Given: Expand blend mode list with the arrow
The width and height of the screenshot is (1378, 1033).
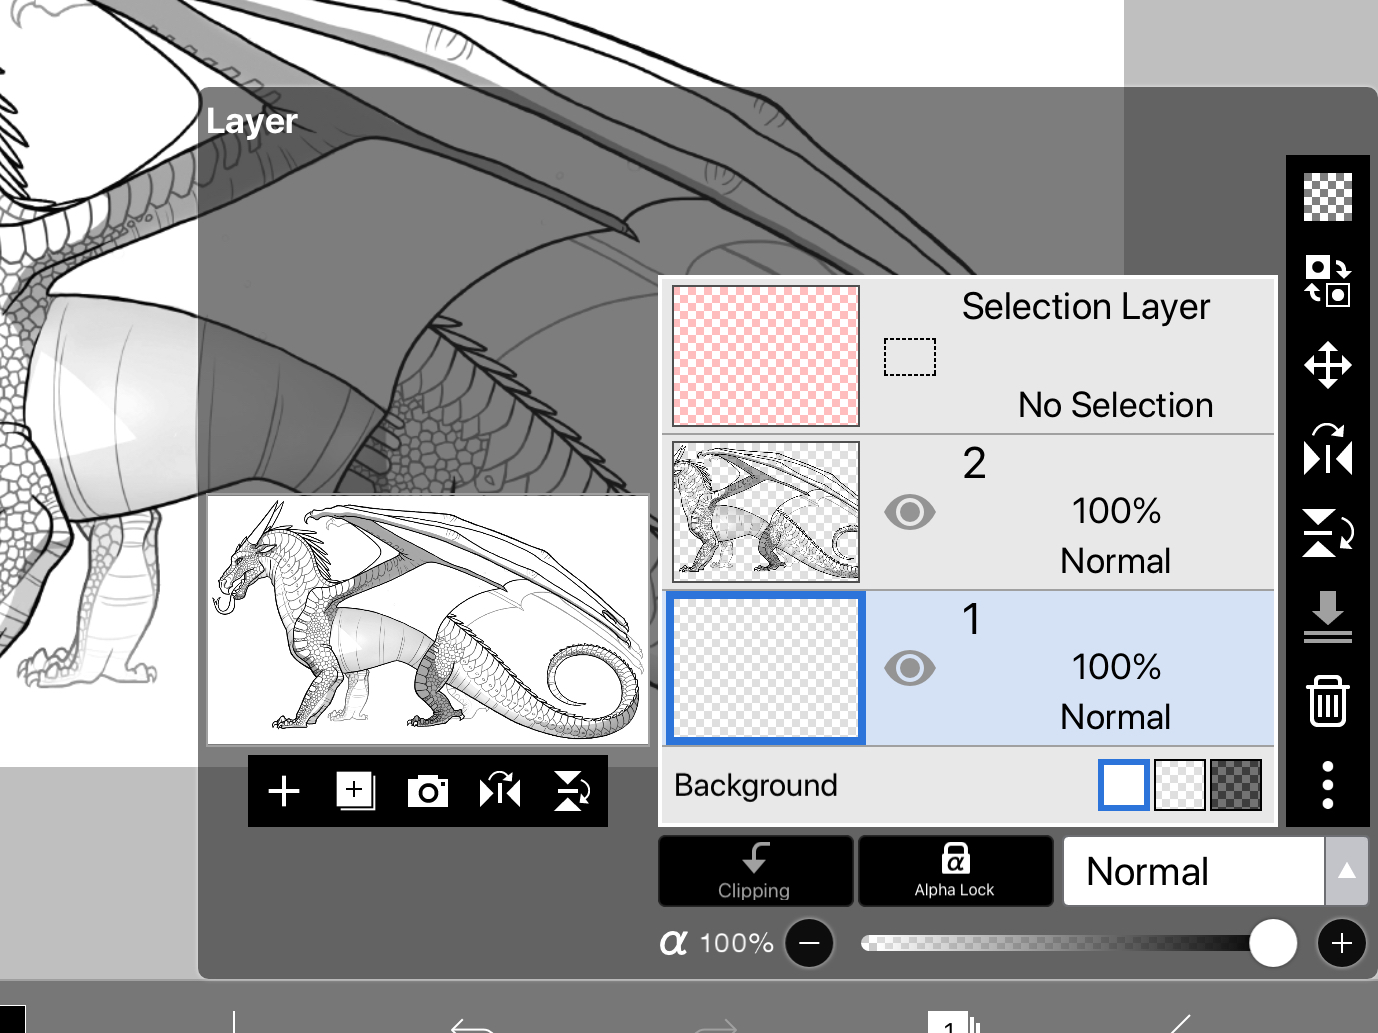Looking at the screenshot, I should (1347, 871).
